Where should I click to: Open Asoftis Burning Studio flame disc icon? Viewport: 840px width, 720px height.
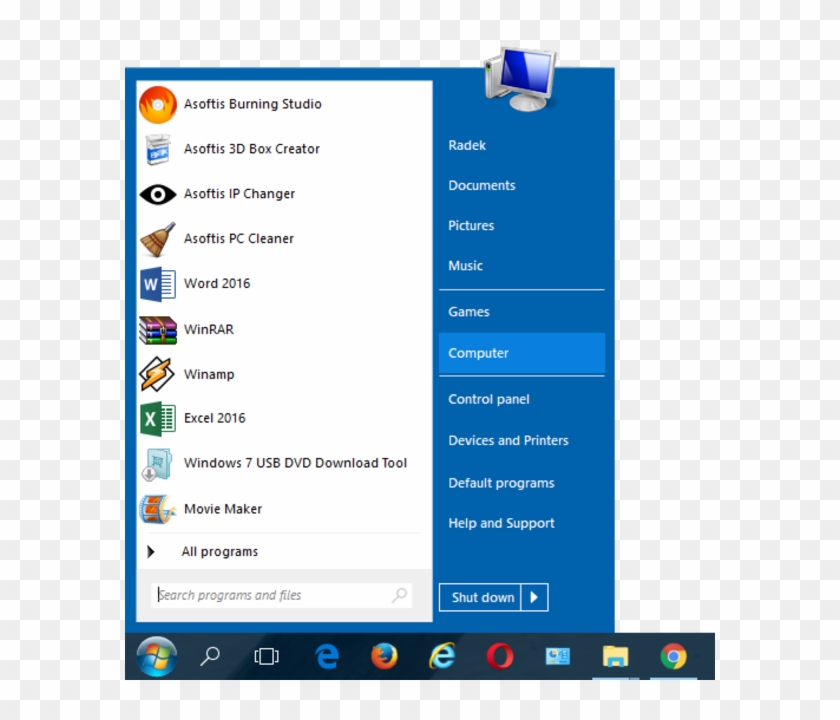point(158,104)
